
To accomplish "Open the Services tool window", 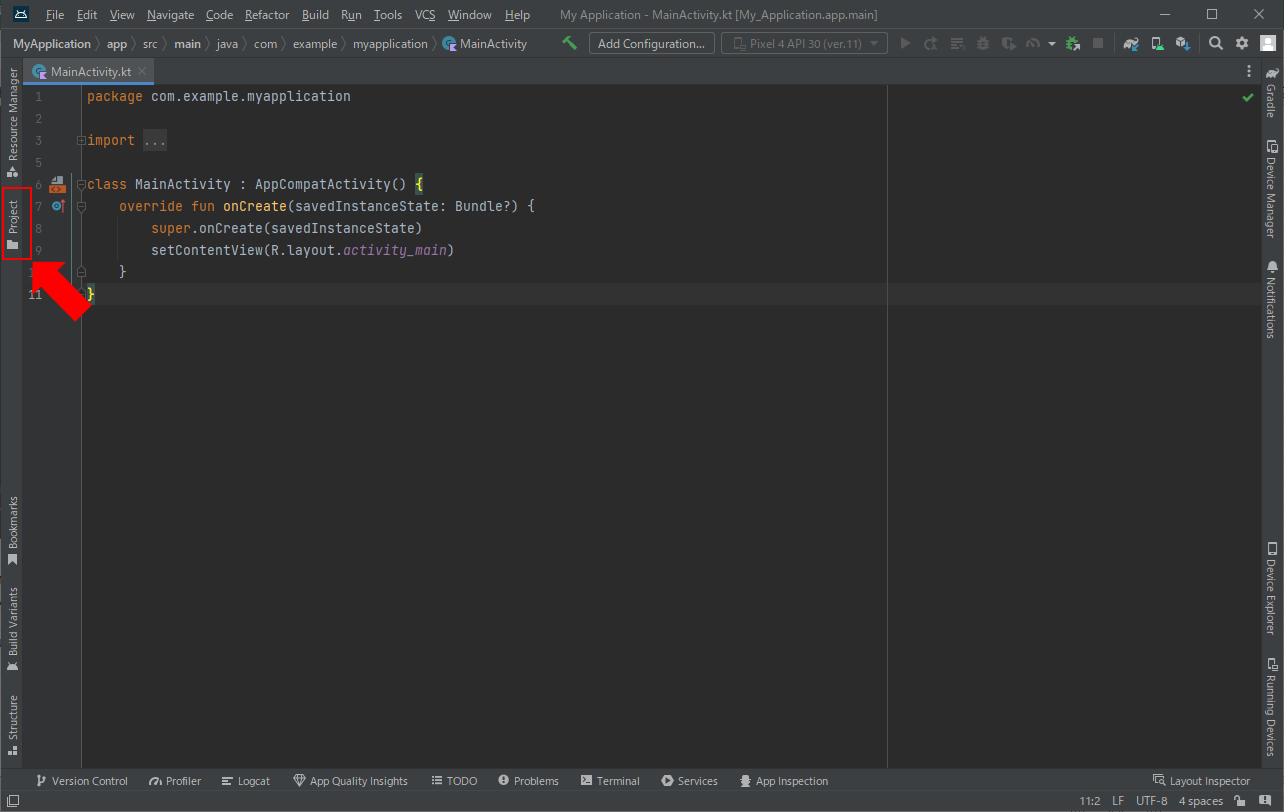I will [690, 781].
